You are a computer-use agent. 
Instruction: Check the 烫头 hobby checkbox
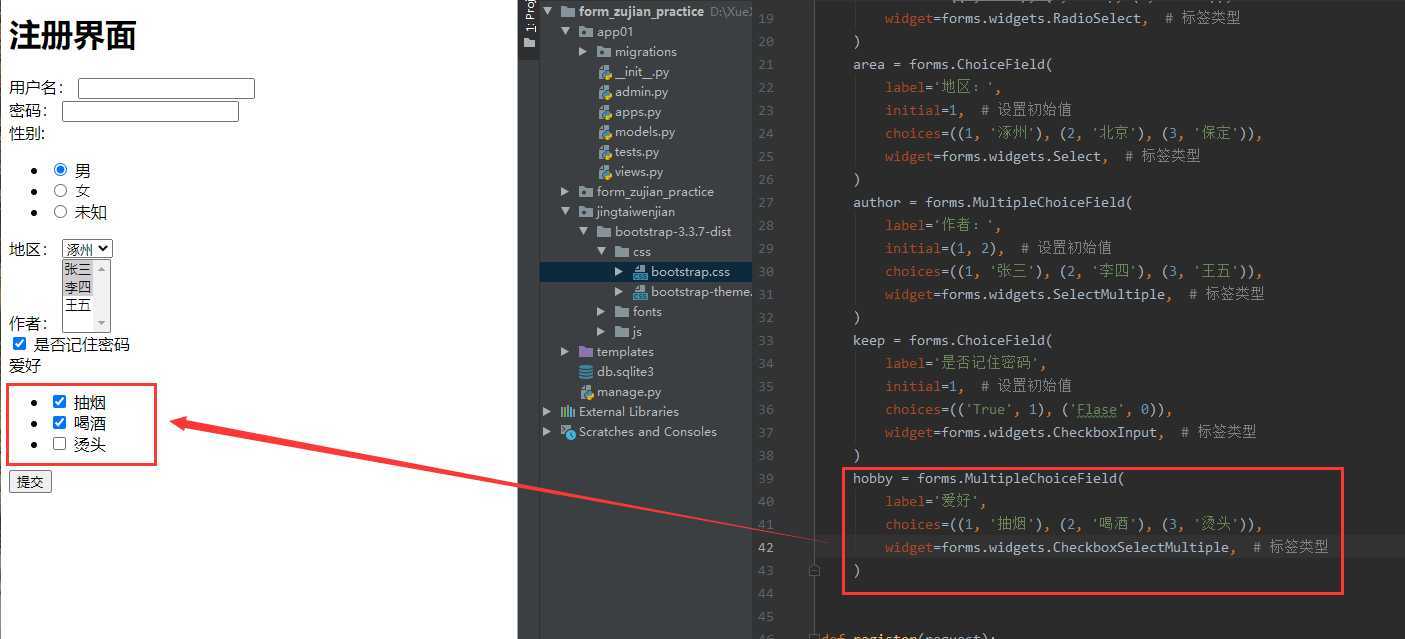[x=59, y=443]
